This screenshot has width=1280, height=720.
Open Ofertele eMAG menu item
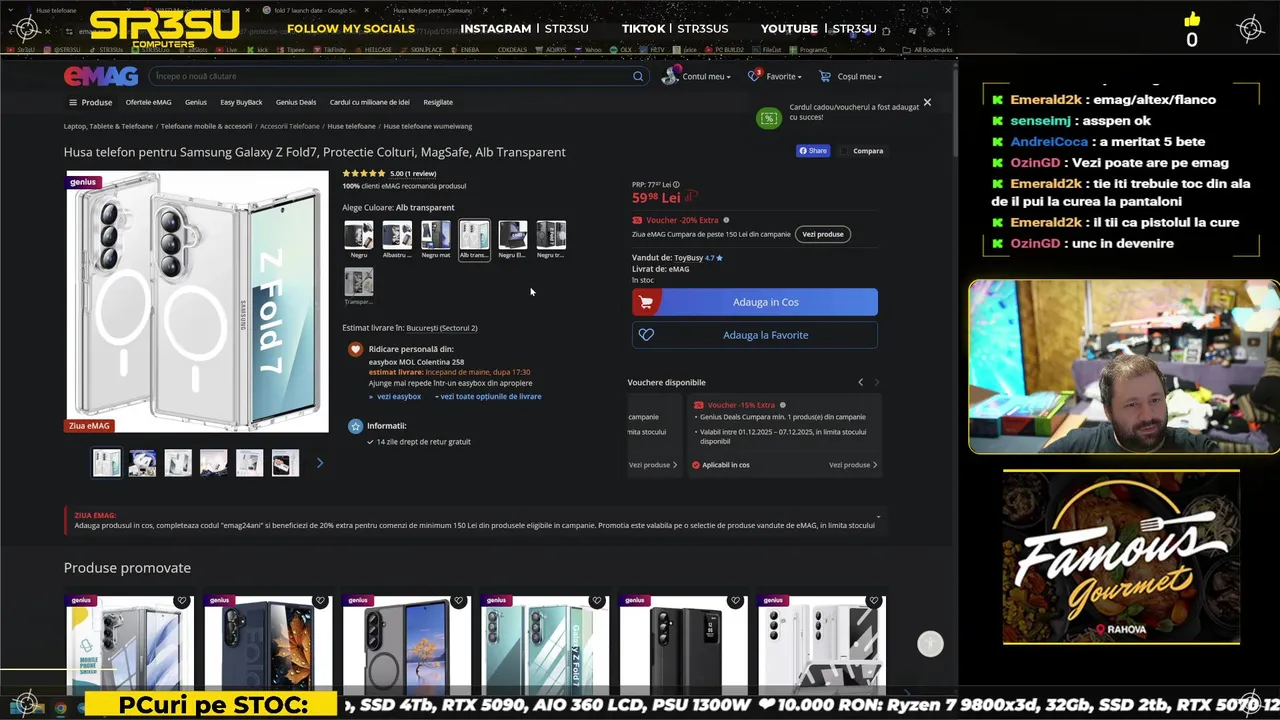click(x=148, y=102)
